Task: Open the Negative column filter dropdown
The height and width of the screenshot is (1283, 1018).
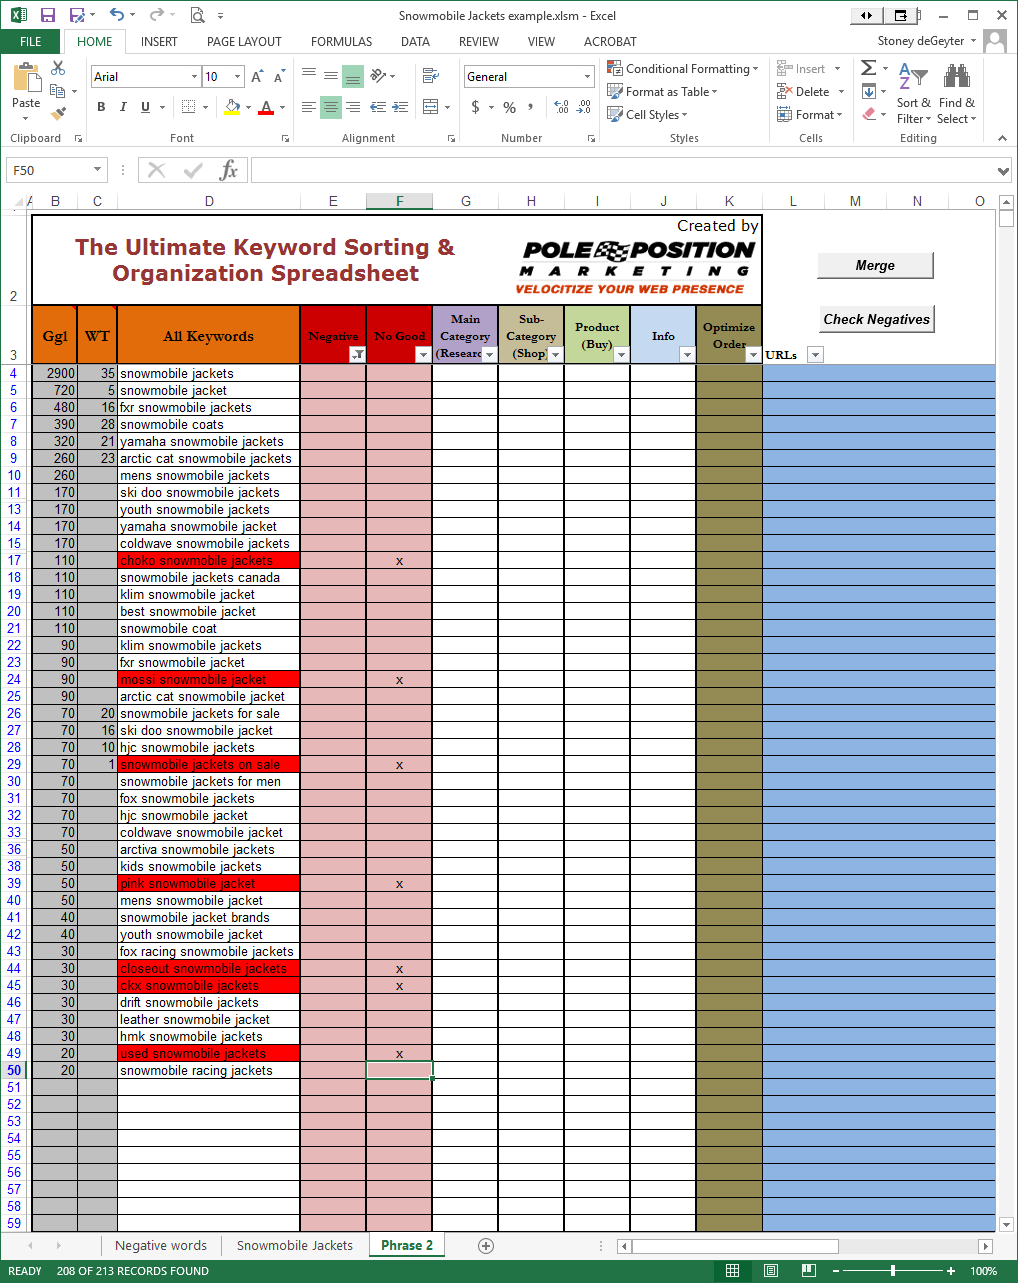Action: coord(358,355)
